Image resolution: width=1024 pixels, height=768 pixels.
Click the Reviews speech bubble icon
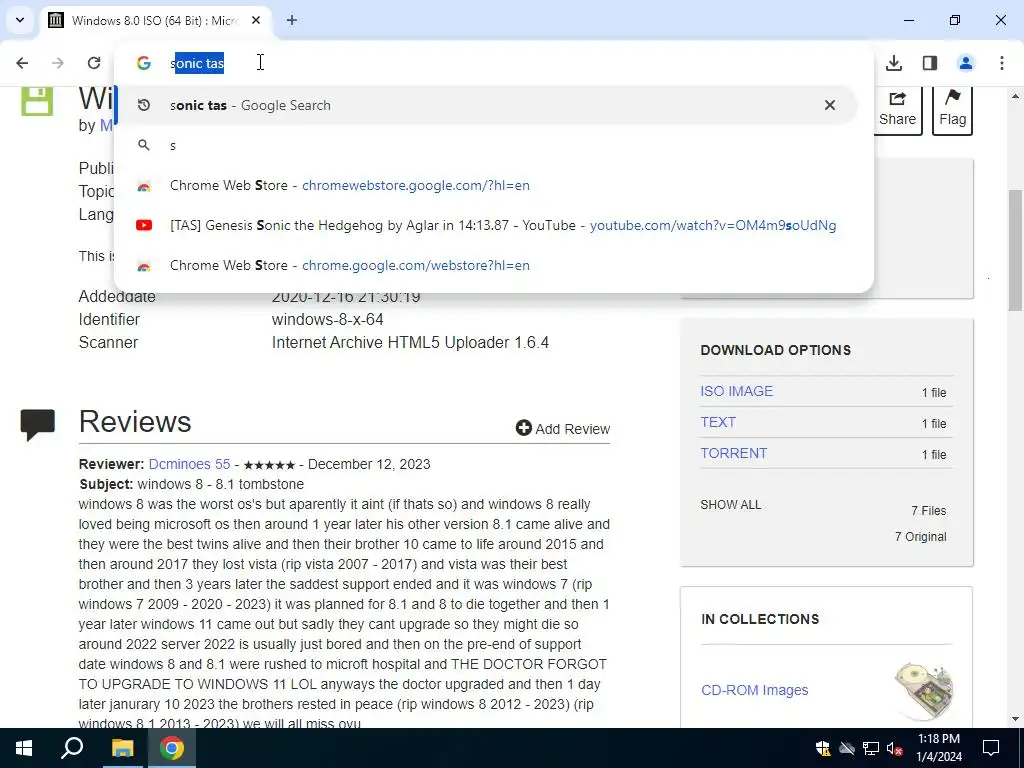(x=38, y=424)
